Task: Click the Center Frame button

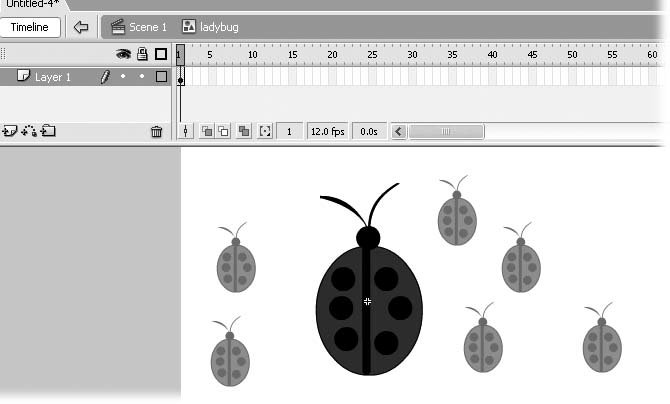Action: (185, 131)
